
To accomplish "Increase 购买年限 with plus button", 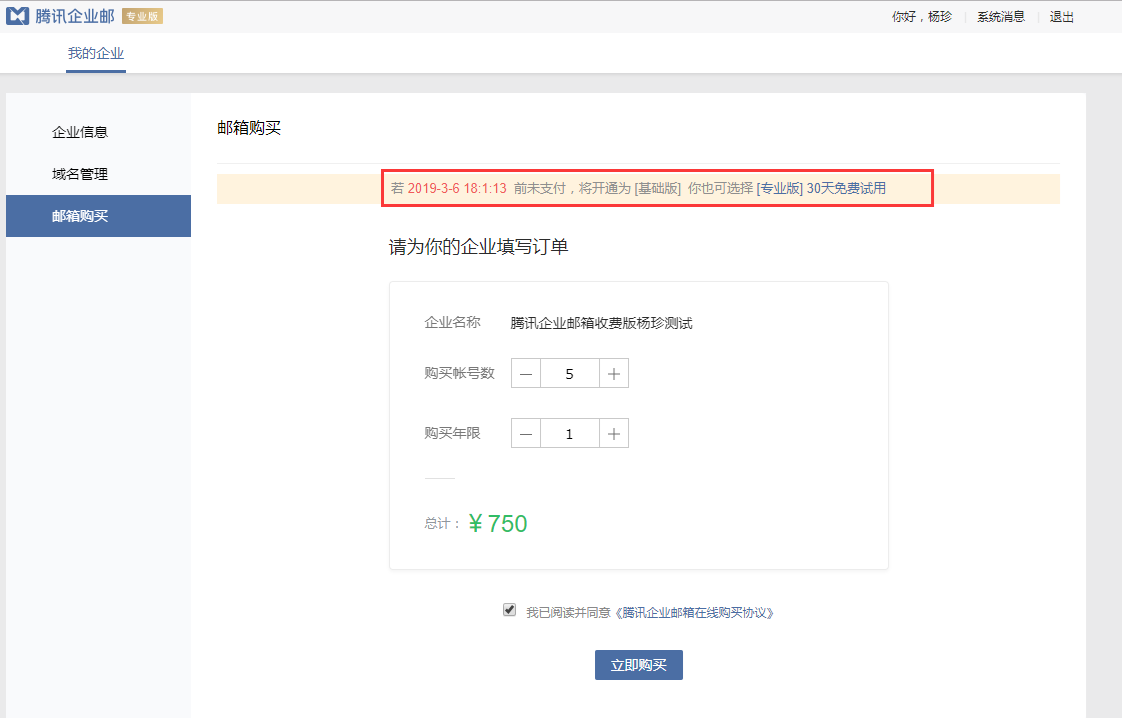I will pos(614,434).
